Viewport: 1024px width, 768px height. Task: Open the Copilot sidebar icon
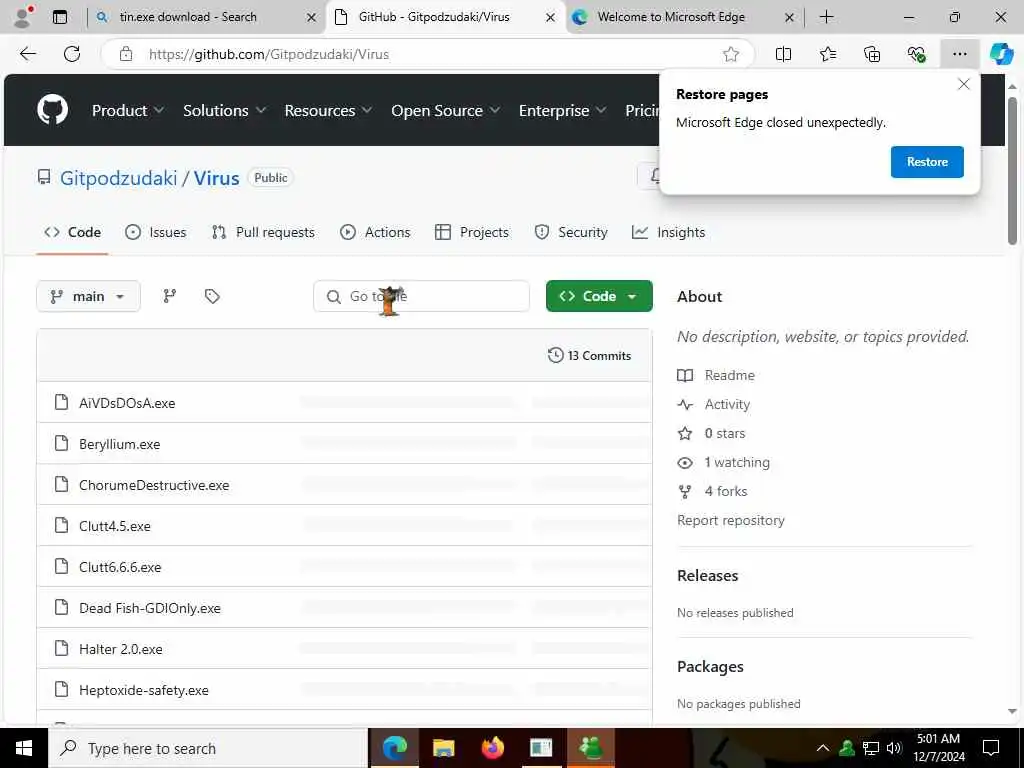coord(1001,54)
